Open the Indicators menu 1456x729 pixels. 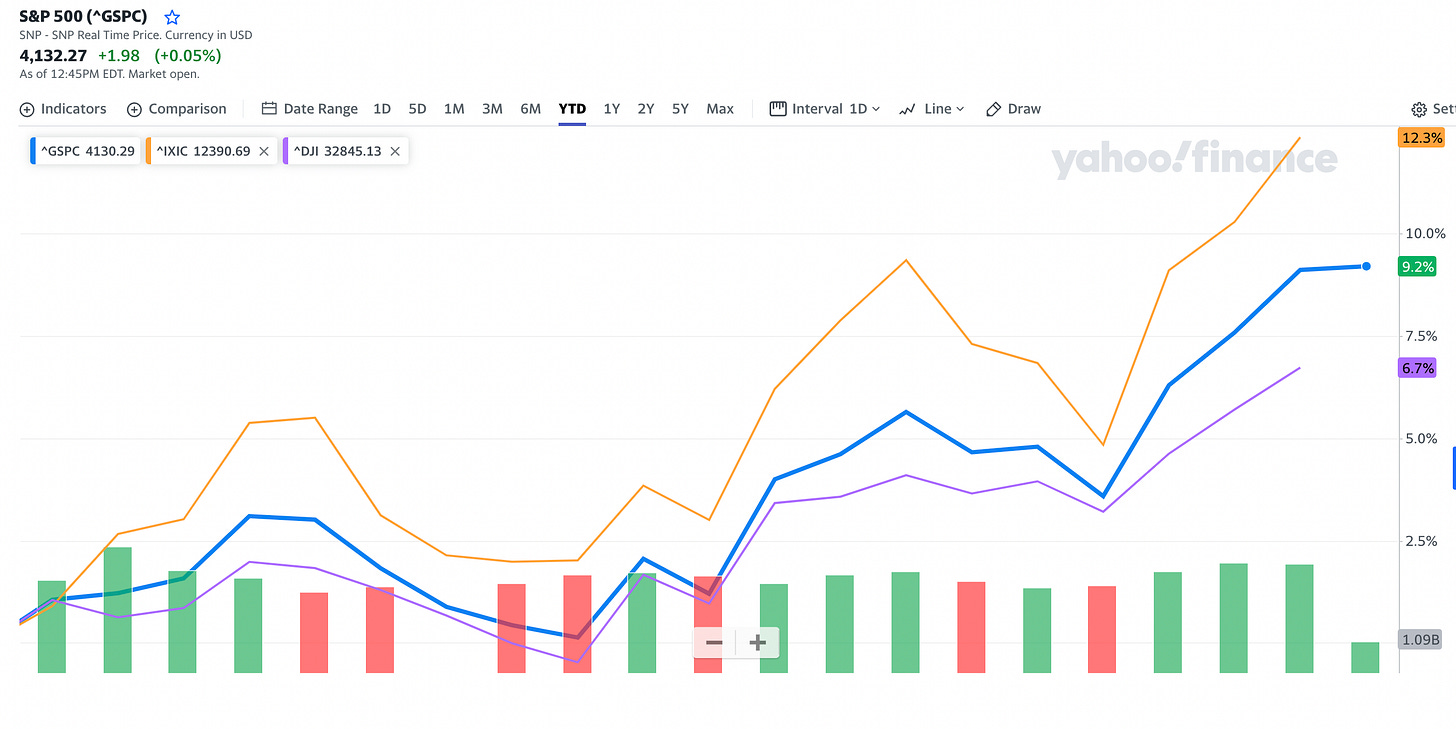(62, 109)
